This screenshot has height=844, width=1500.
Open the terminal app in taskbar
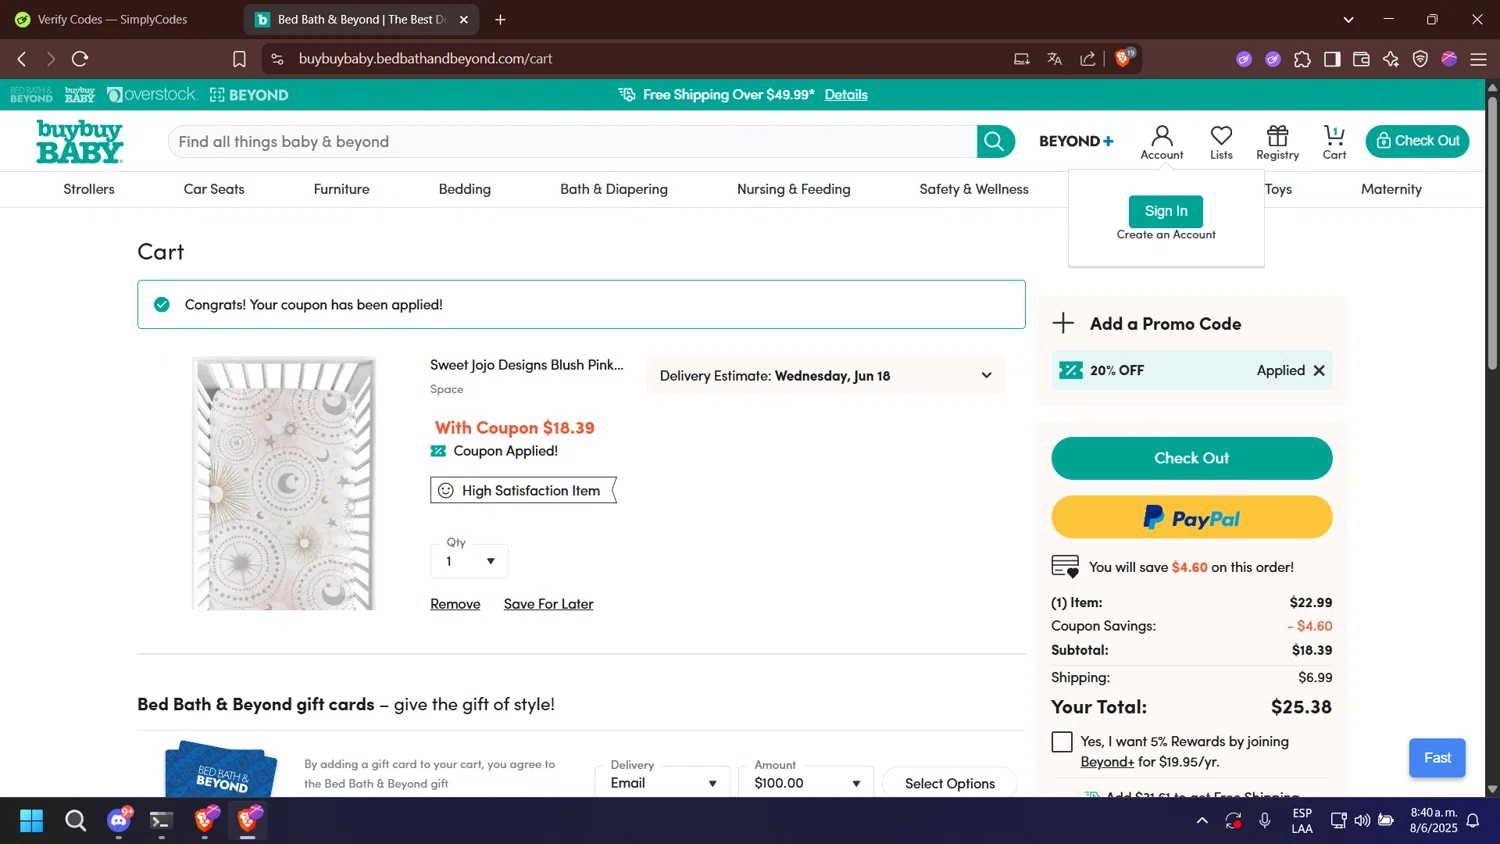coord(162,821)
